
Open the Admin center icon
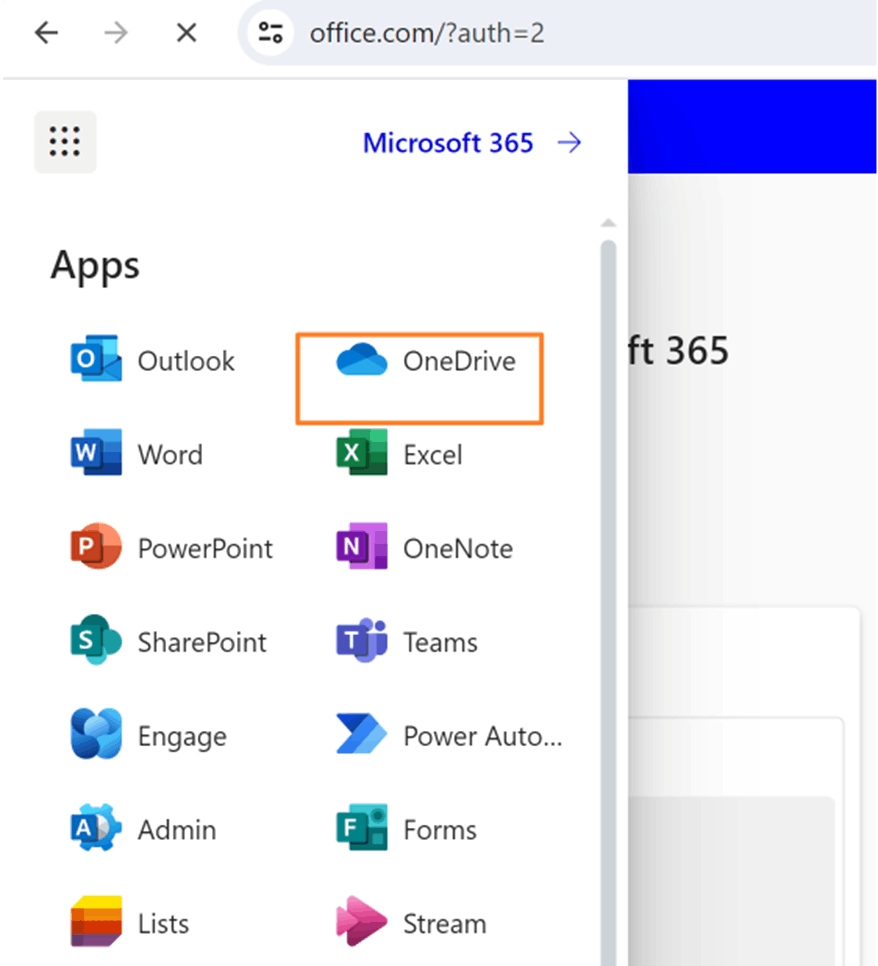pos(96,827)
